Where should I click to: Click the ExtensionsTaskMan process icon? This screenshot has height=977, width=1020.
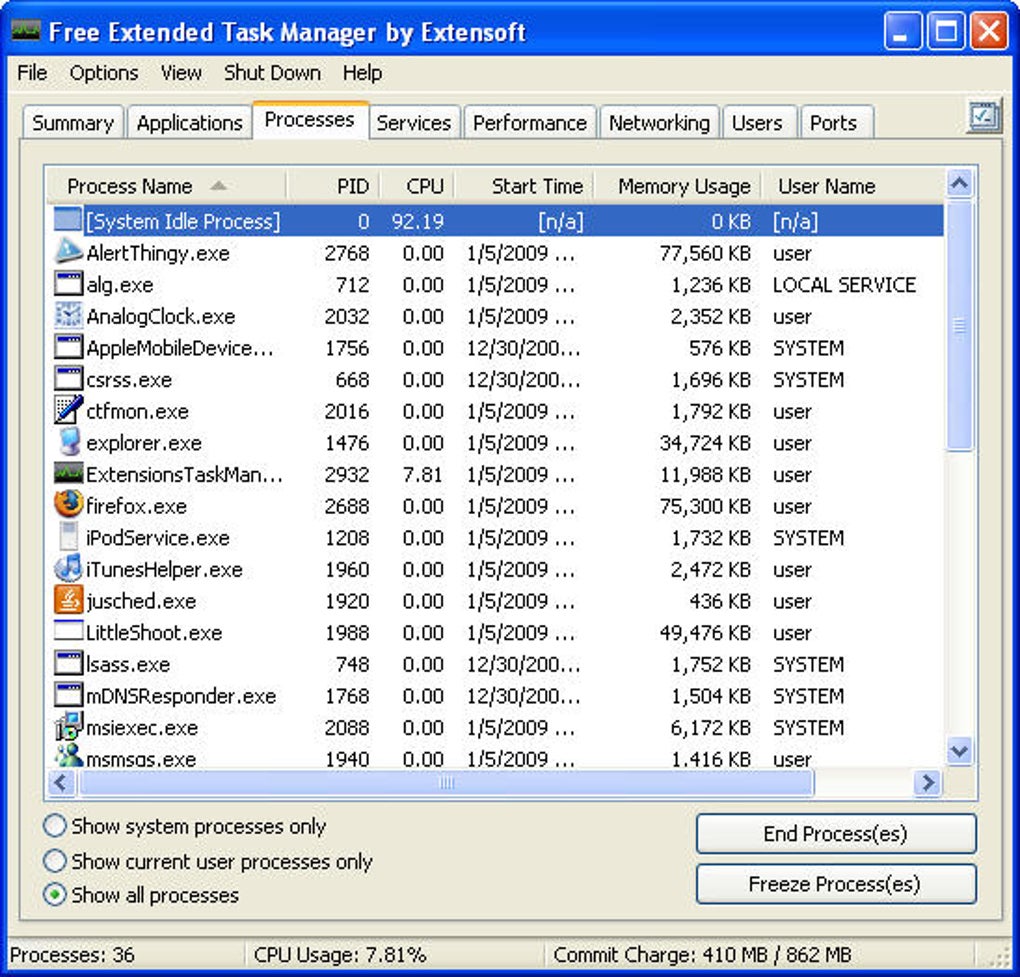(x=68, y=474)
